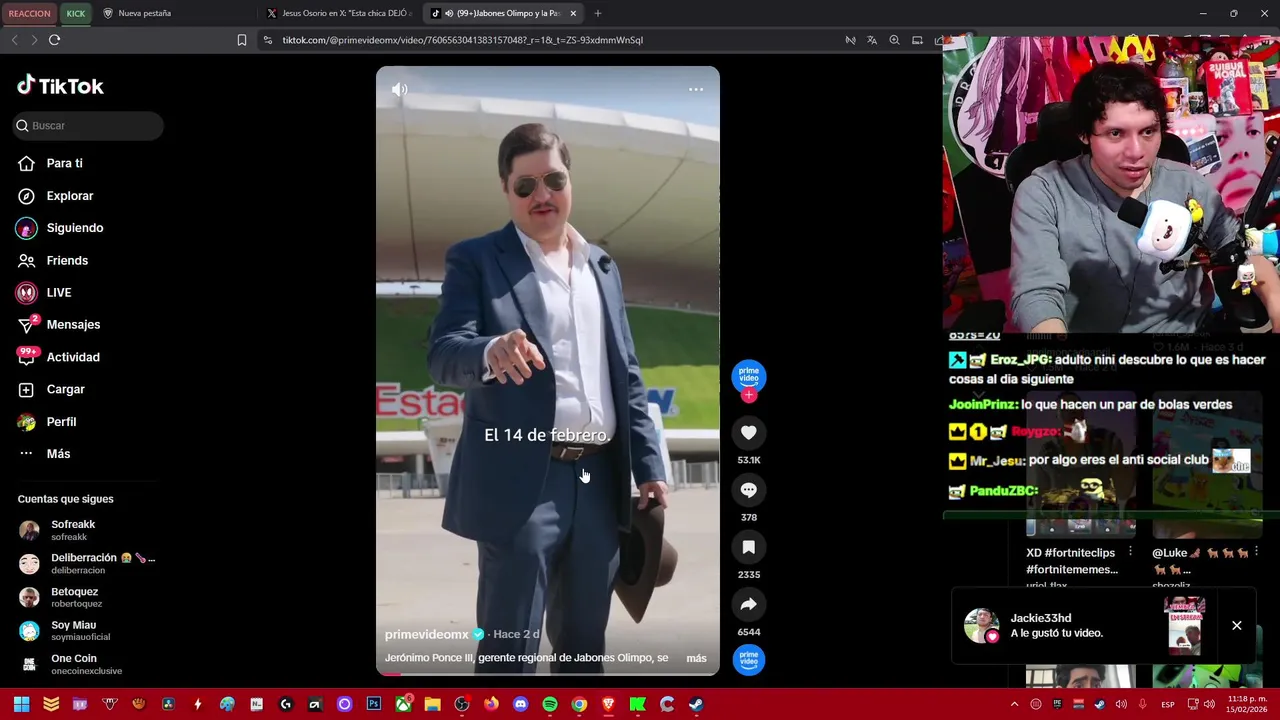This screenshot has height=720, width=1280.
Task: Open Google Chrome from the taskbar
Action: (579, 704)
